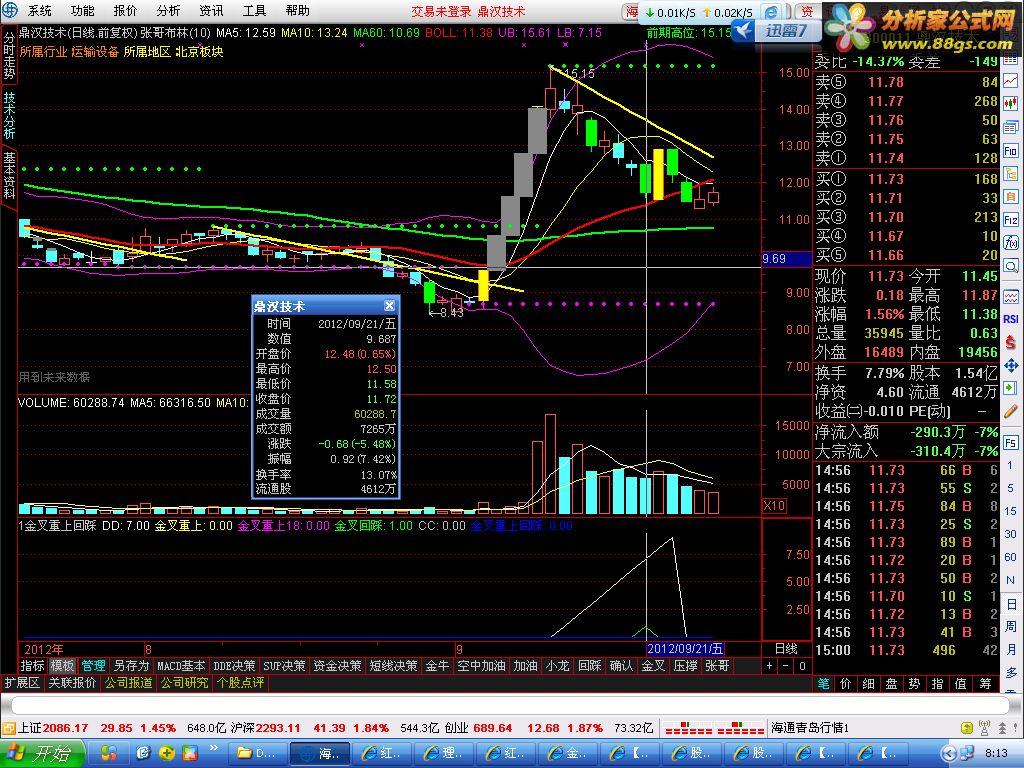Click the green export arrow icon
The image size is (1024, 768).
(x=1010, y=388)
